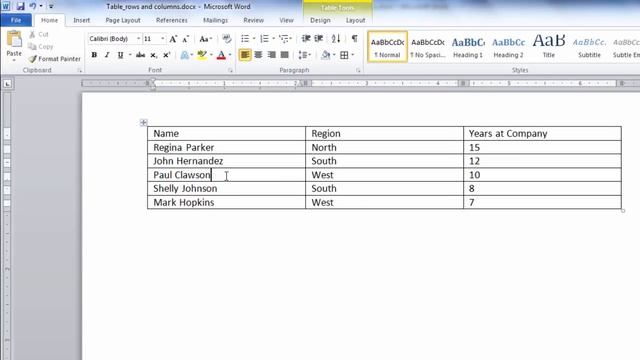
Task: Switch to the Page Layout tab
Action: pyautogui.click(x=123, y=20)
